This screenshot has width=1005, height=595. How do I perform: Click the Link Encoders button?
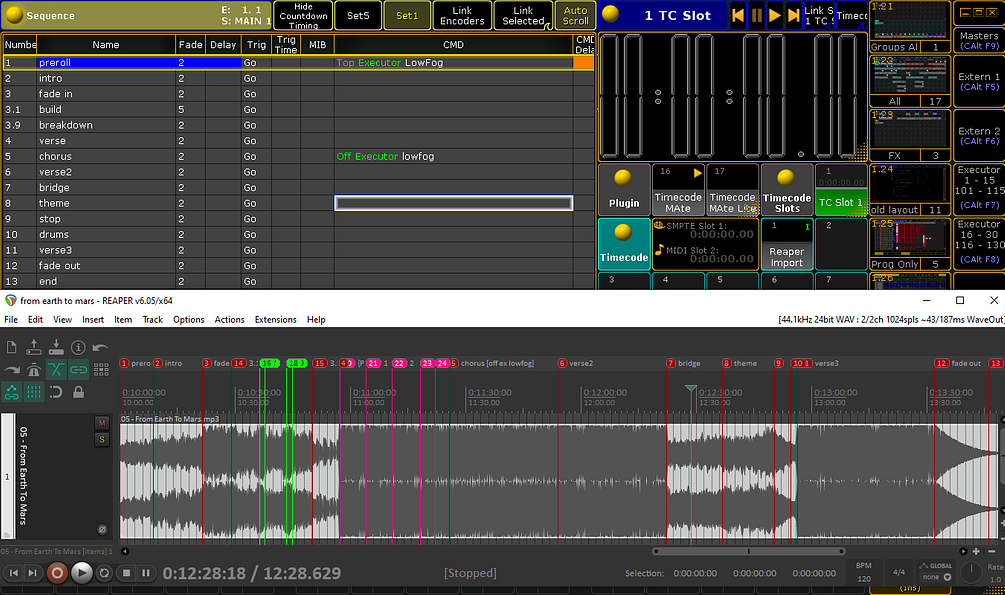(x=462, y=15)
